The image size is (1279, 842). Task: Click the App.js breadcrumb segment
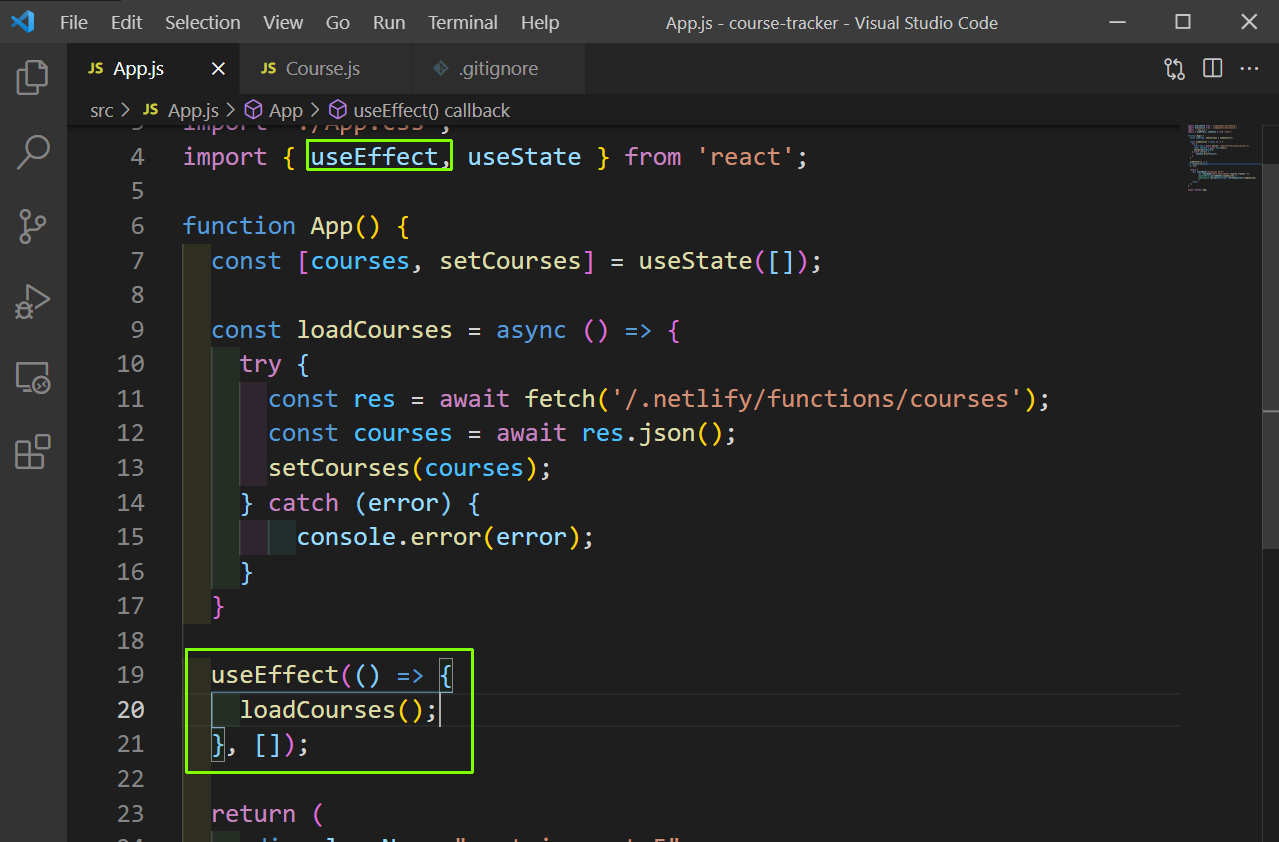[182, 110]
